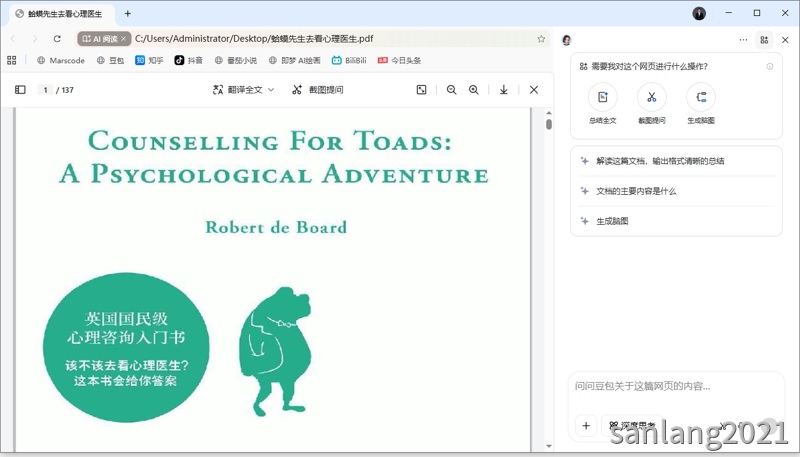
Task: Open the 豆包 bookmark
Action: pyautogui.click(x=110, y=60)
